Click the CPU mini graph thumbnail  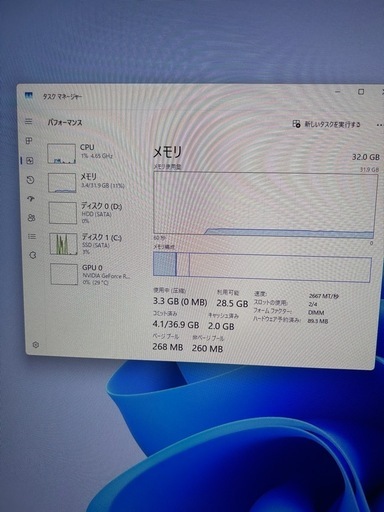(x=61, y=153)
